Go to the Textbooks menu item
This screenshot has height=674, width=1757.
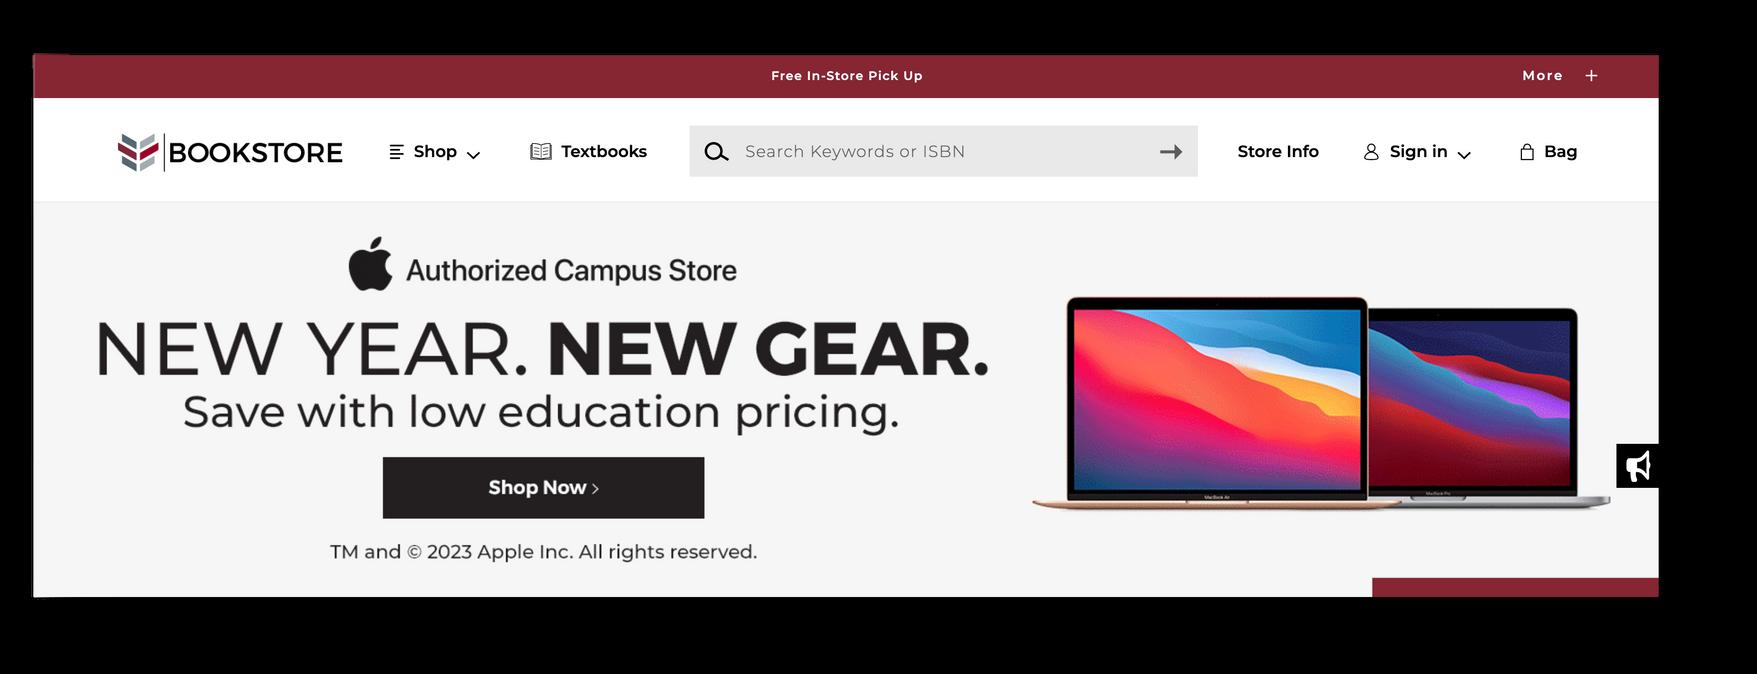tap(604, 152)
